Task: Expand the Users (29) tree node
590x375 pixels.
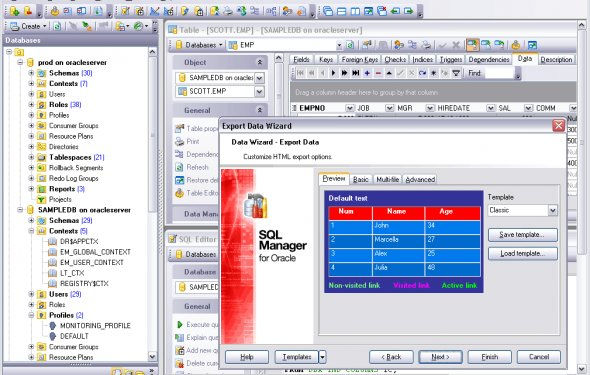Action: coord(32,294)
